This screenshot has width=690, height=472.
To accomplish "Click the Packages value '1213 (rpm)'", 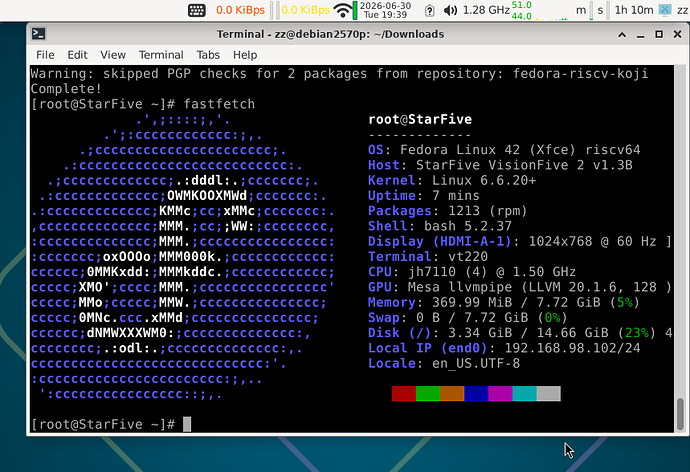I will tap(488, 211).
